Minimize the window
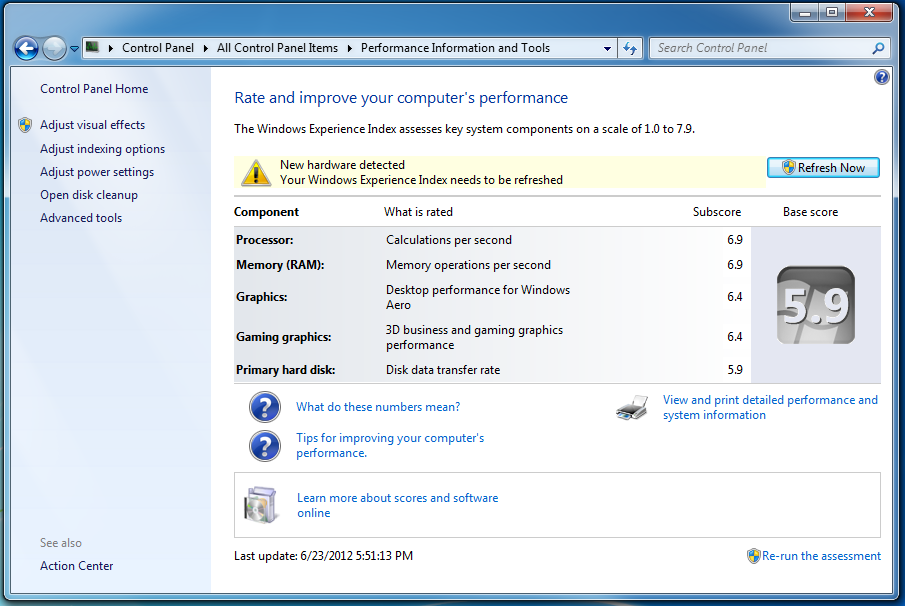Image resolution: width=905 pixels, height=606 pixels. (805, 12)
